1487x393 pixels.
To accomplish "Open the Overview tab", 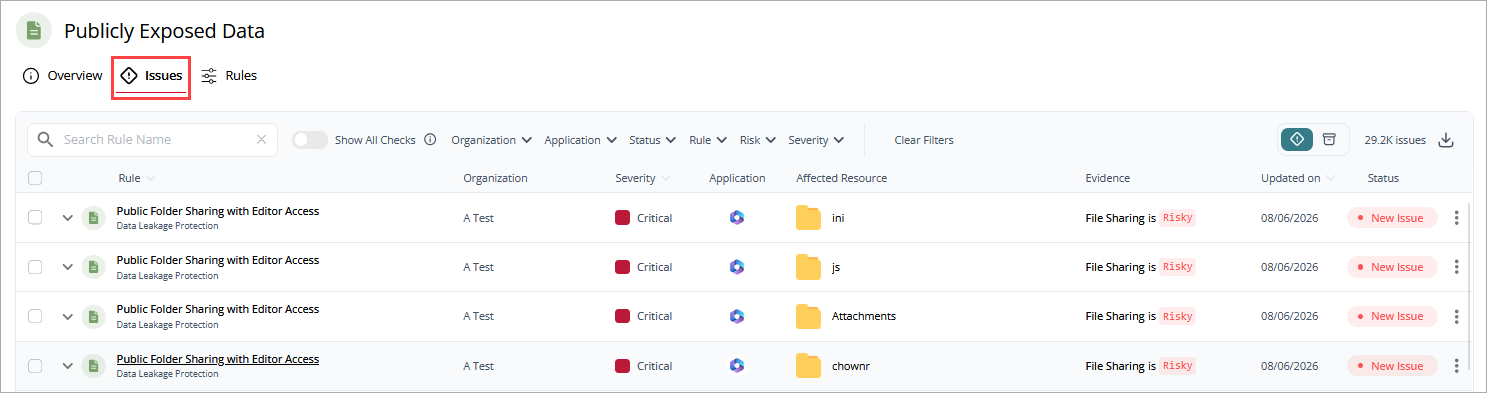I will (63, 75).
